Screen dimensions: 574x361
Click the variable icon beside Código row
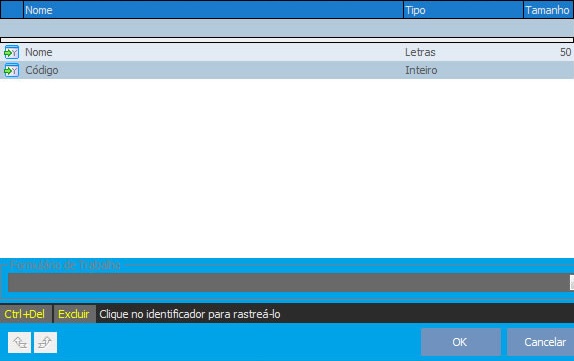(11, 70)
